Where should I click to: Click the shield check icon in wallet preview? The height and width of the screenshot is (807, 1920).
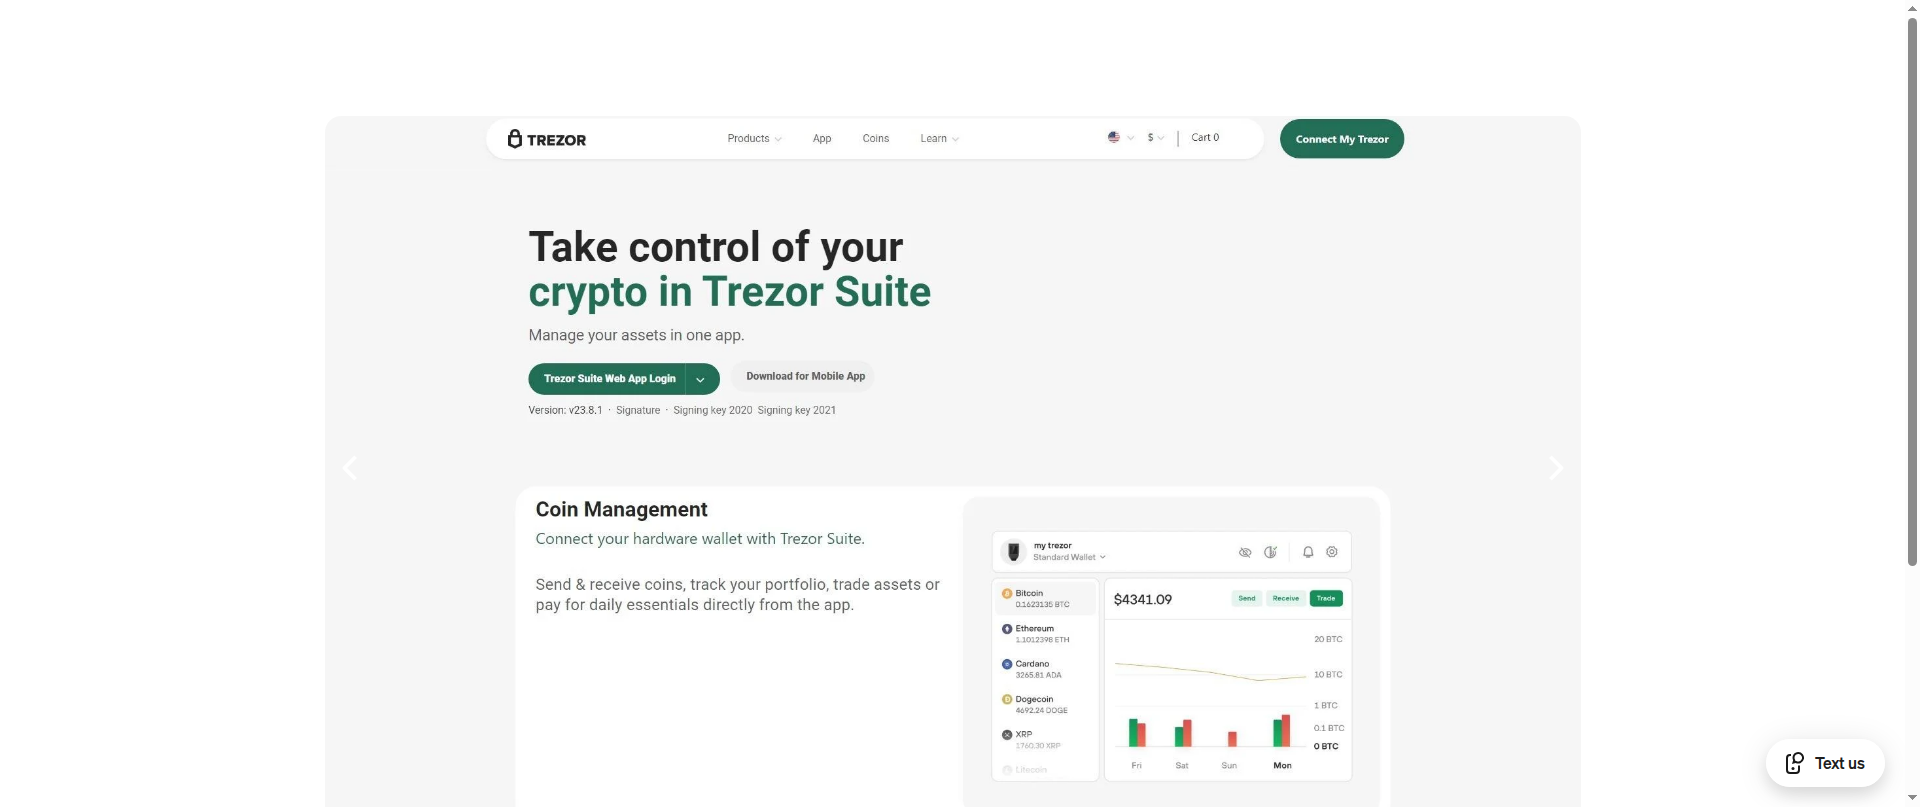click(x=1271, y=552)
